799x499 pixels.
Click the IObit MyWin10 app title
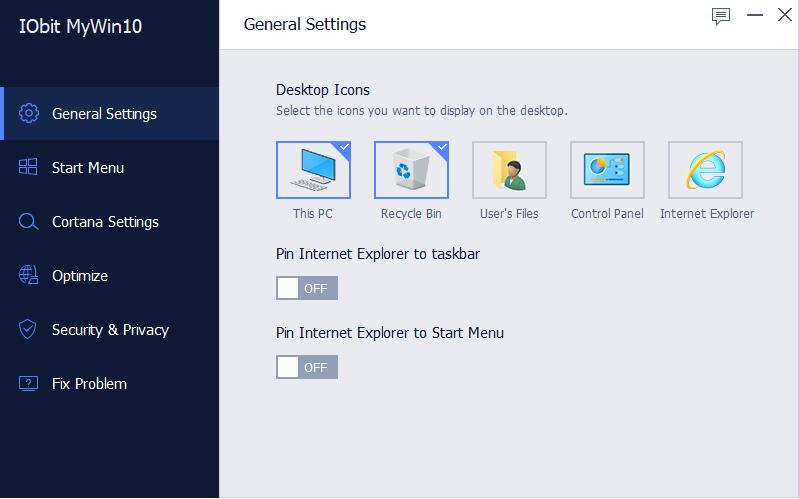(80, 26)
